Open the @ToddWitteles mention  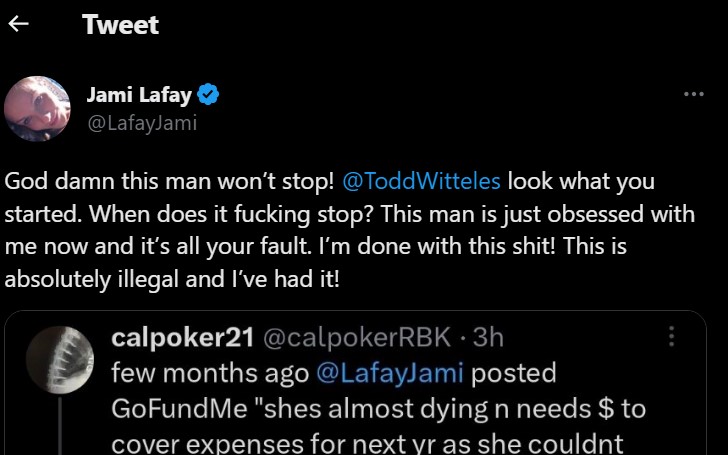(421, 182)
